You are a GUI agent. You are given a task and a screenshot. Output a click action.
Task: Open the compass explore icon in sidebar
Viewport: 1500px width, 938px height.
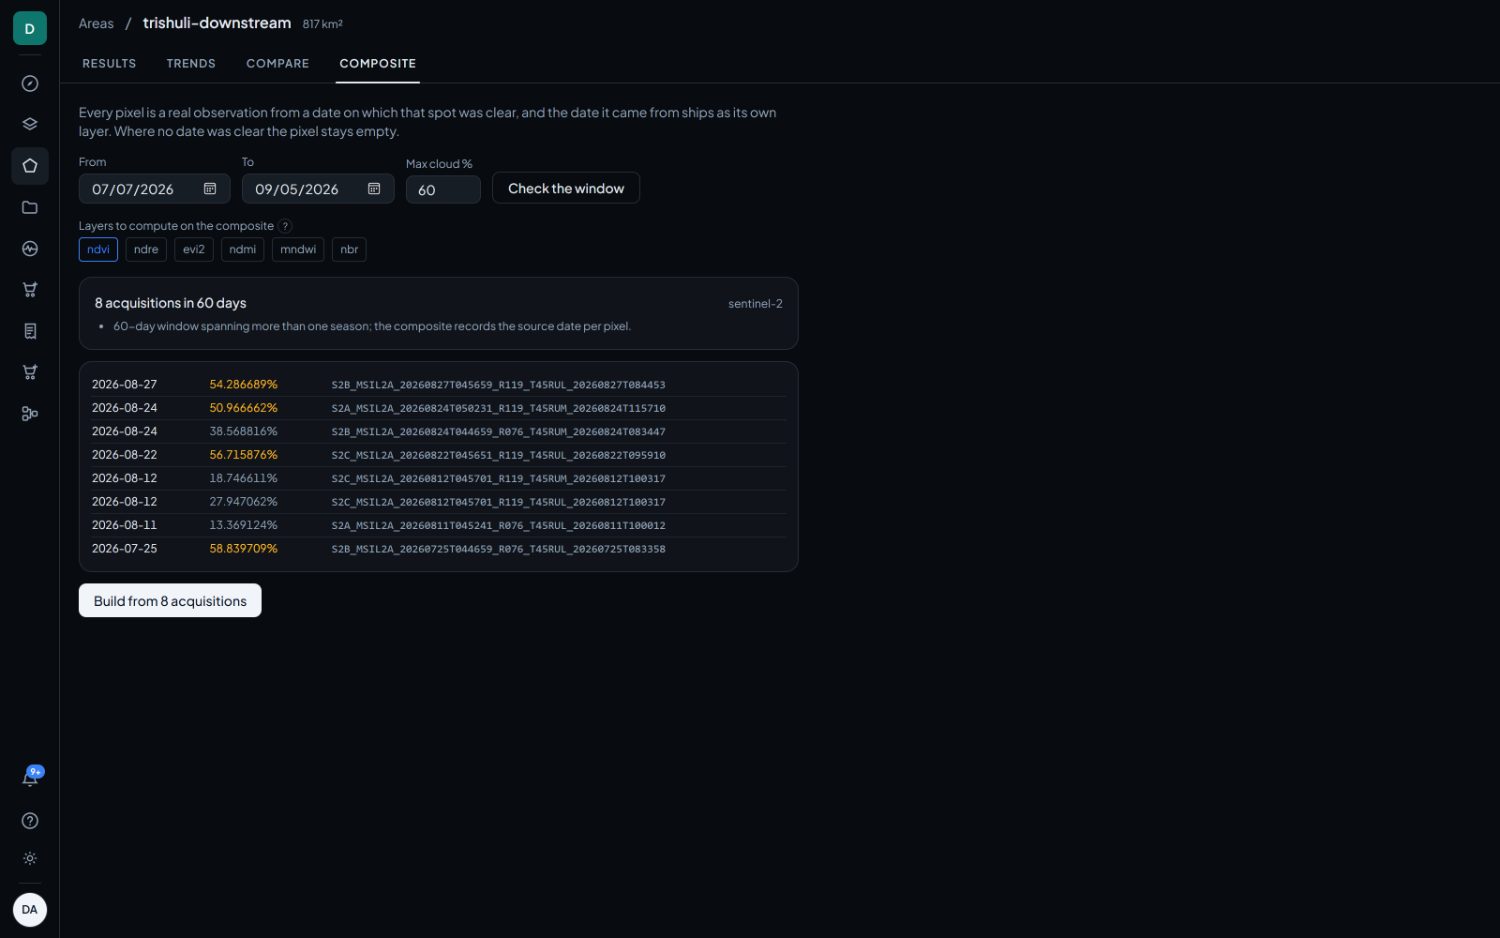click(30, 84)
